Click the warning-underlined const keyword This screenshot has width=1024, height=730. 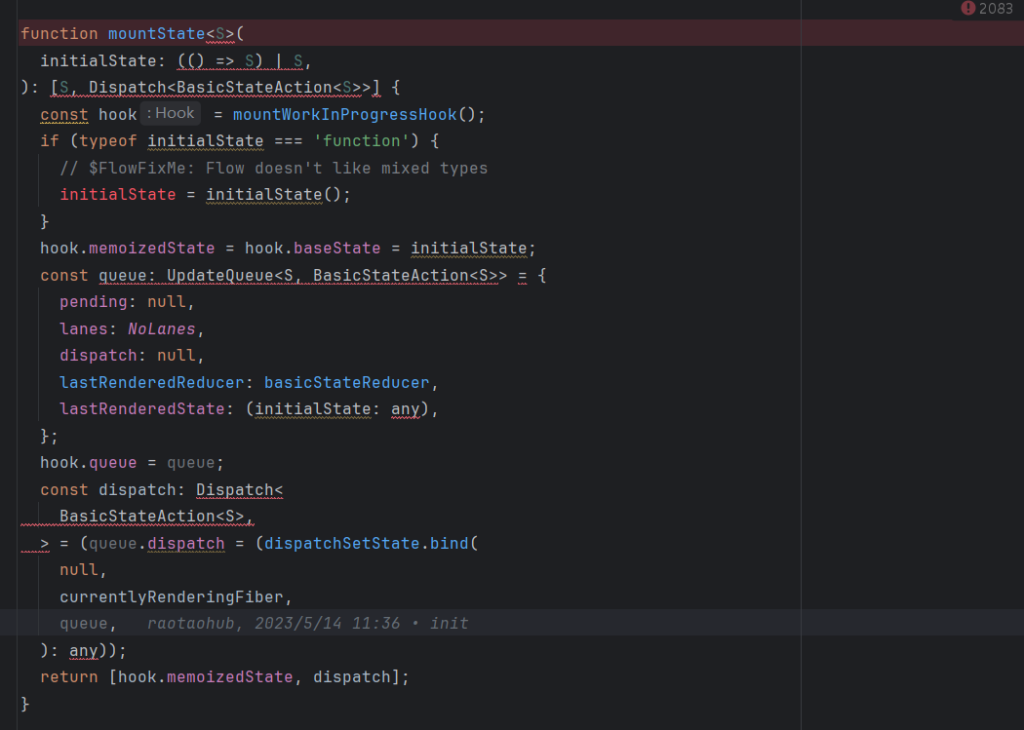click(63, 113)
